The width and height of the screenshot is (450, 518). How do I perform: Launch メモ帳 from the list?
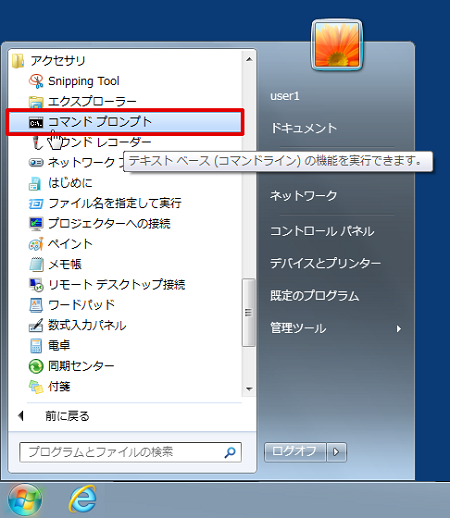pos(65,264)
